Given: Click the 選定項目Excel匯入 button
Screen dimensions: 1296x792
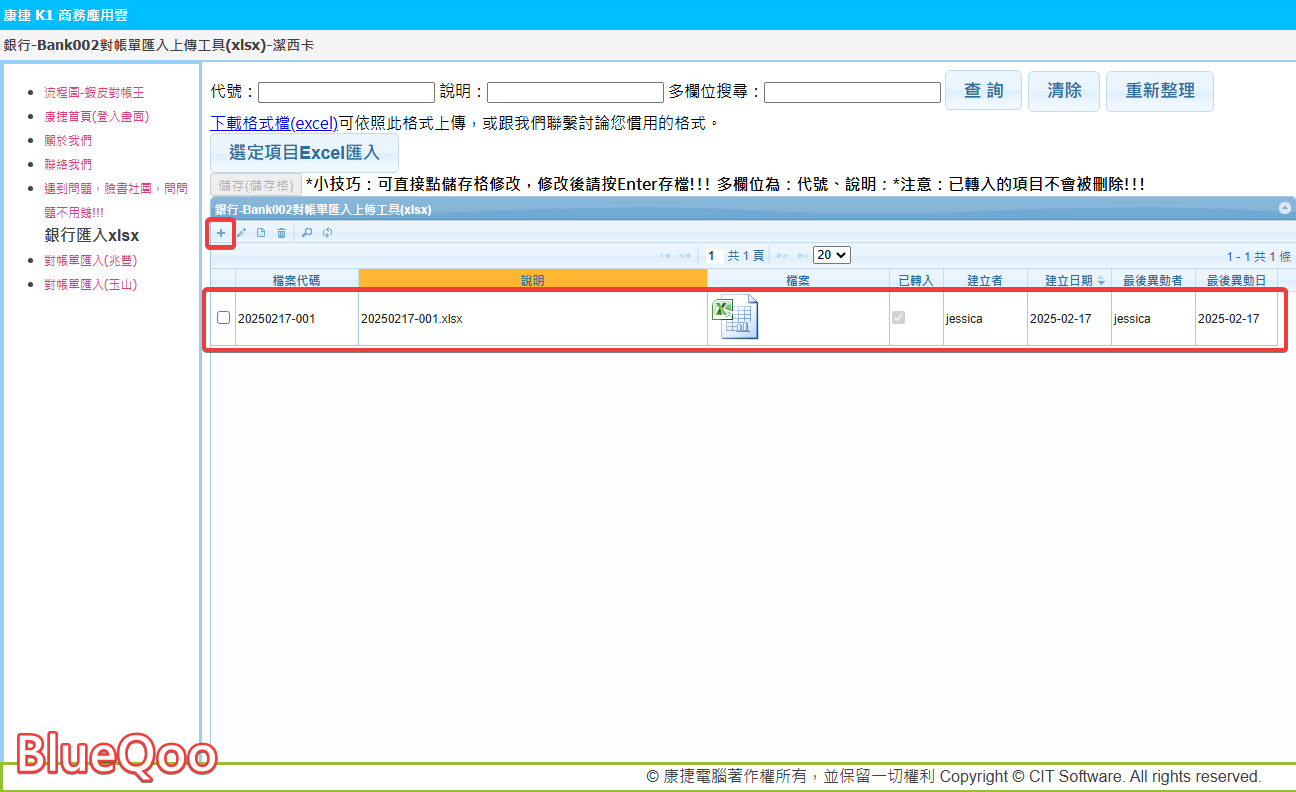Looking at the screenshot, I should [304, 153].
